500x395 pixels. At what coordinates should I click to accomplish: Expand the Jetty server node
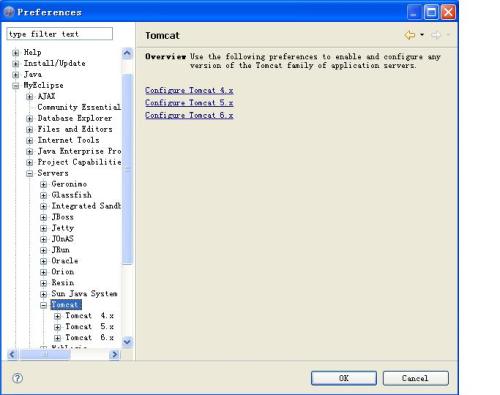click(x=43, y=229)
